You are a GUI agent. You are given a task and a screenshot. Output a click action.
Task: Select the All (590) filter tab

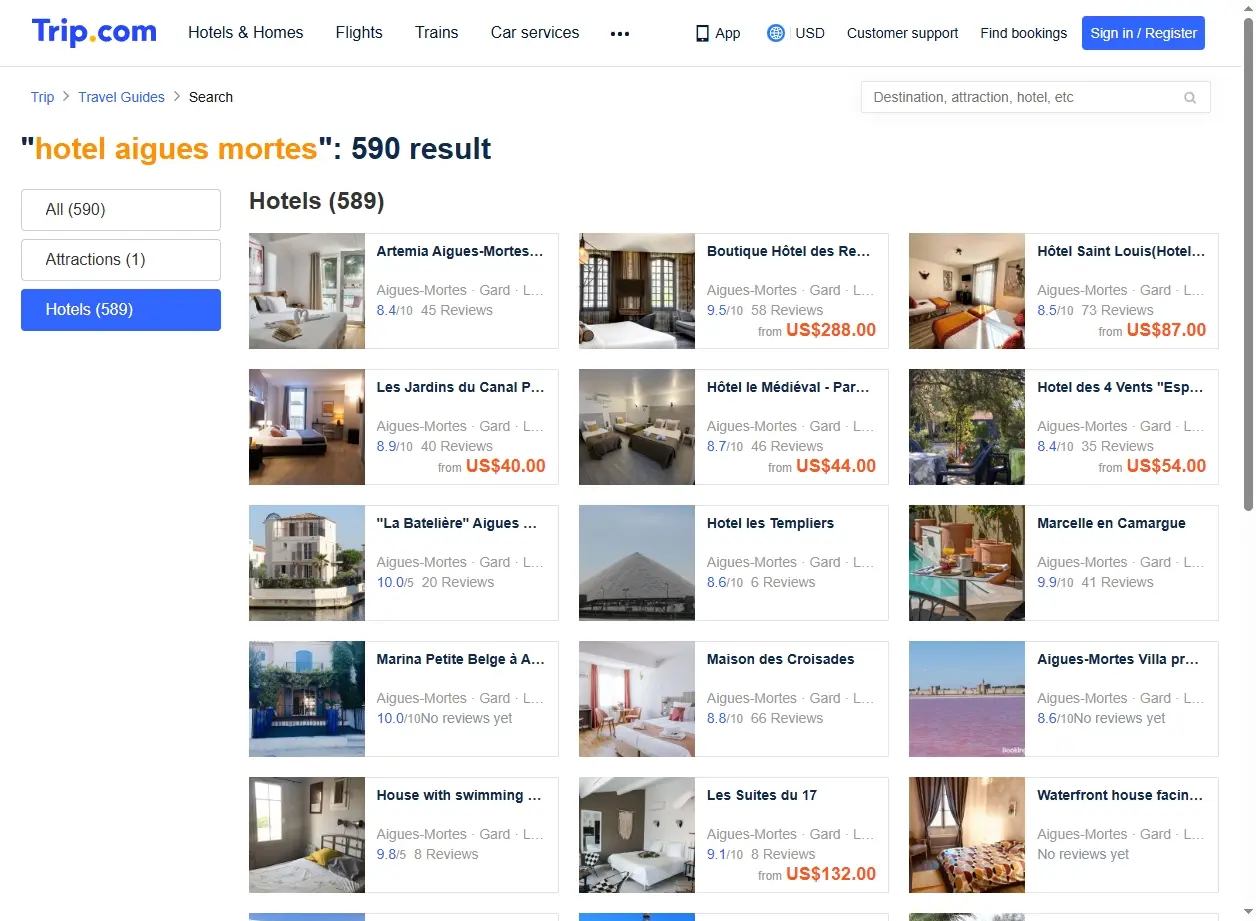tap(121, 210)
